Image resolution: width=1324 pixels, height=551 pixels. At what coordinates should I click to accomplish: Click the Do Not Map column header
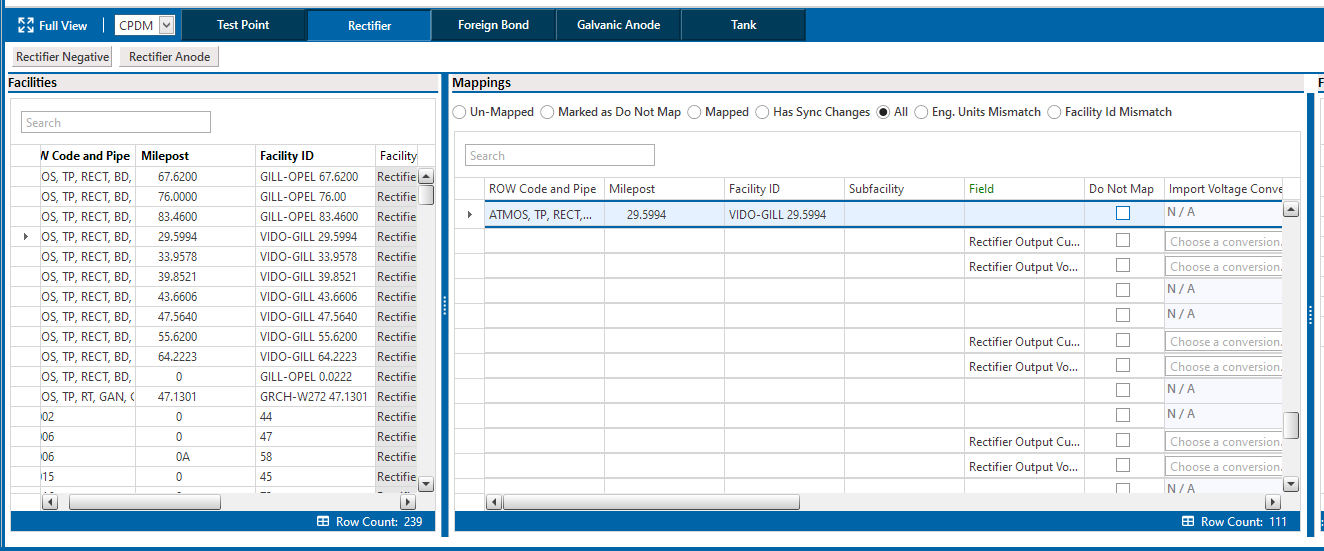tap(1124, 189)
